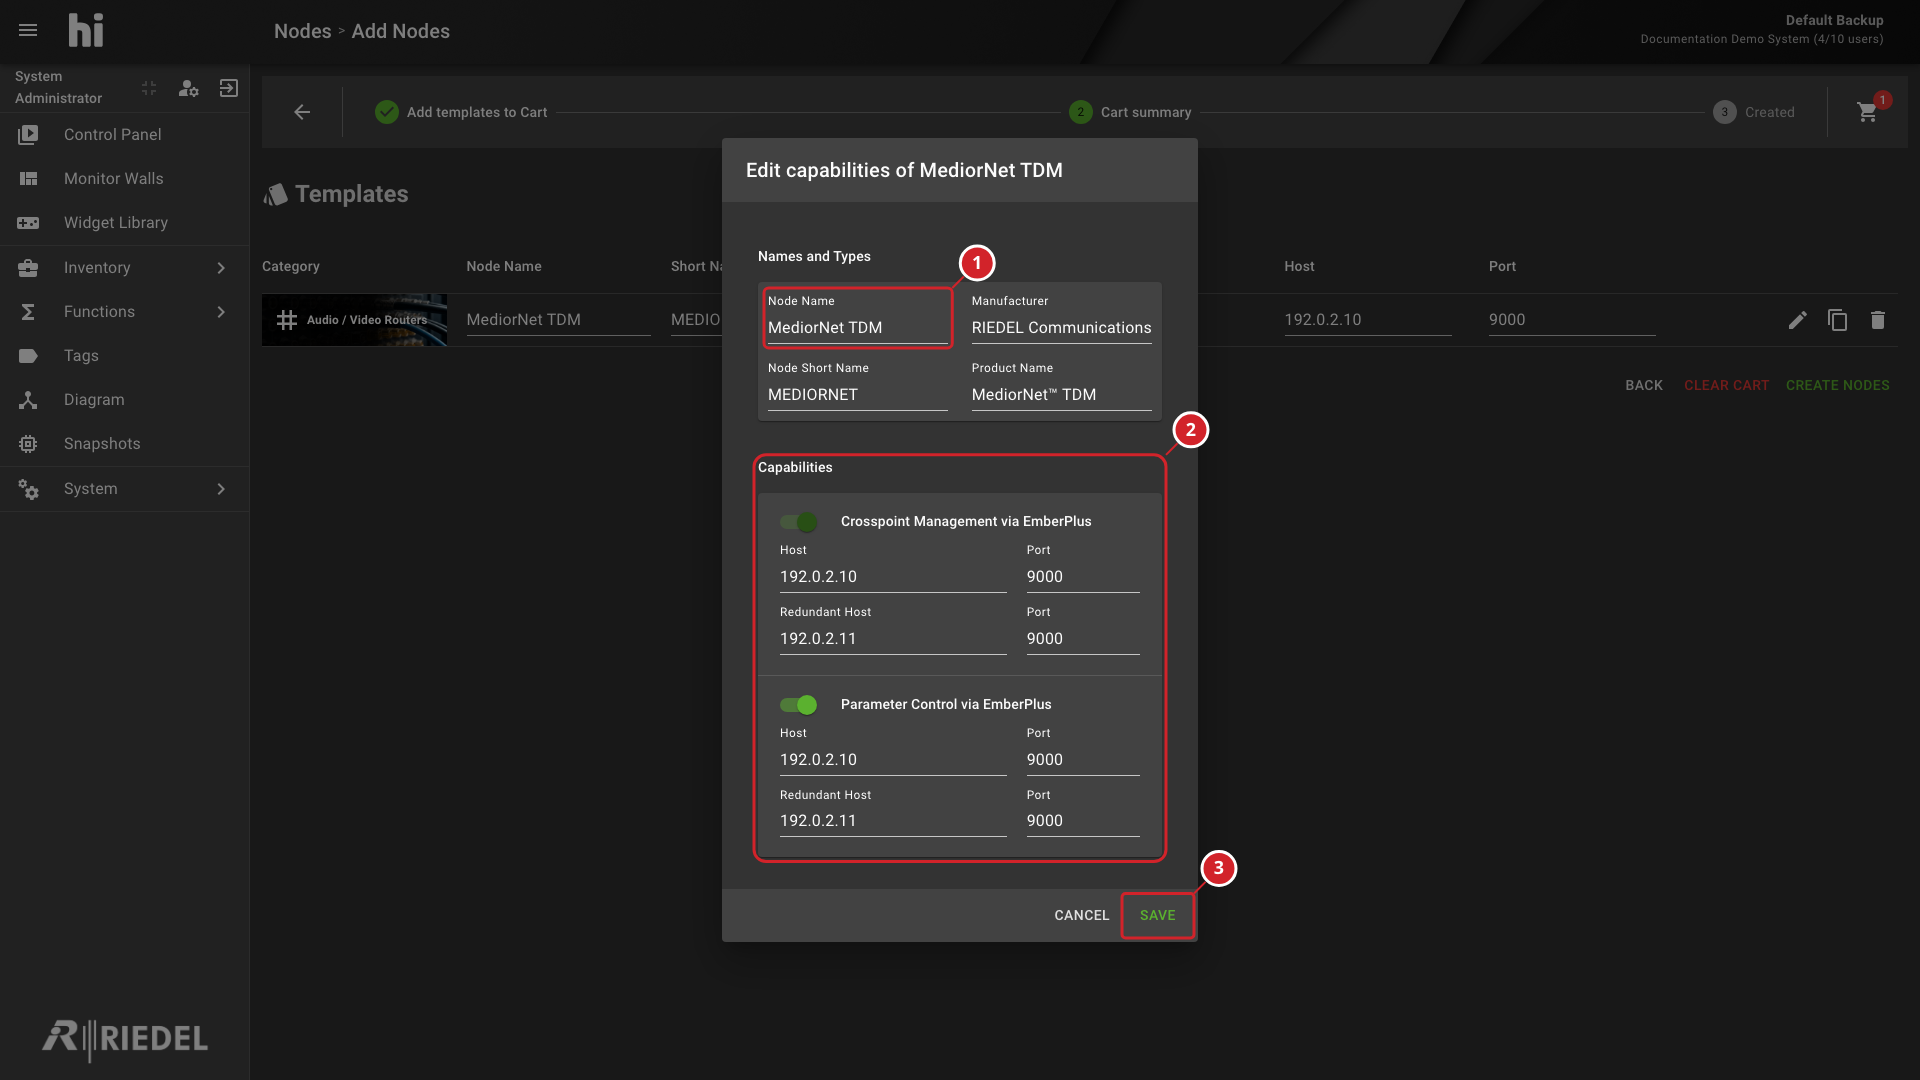The height and width of the screenshot is (1080, 1920).
Task: Edit Parameter Control redundant Port field
Action: pyautogui.click(x=1083, y=821)
